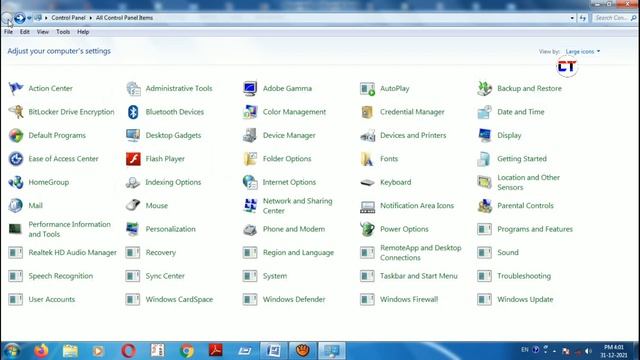Open the Mail icon

(16, 205)
